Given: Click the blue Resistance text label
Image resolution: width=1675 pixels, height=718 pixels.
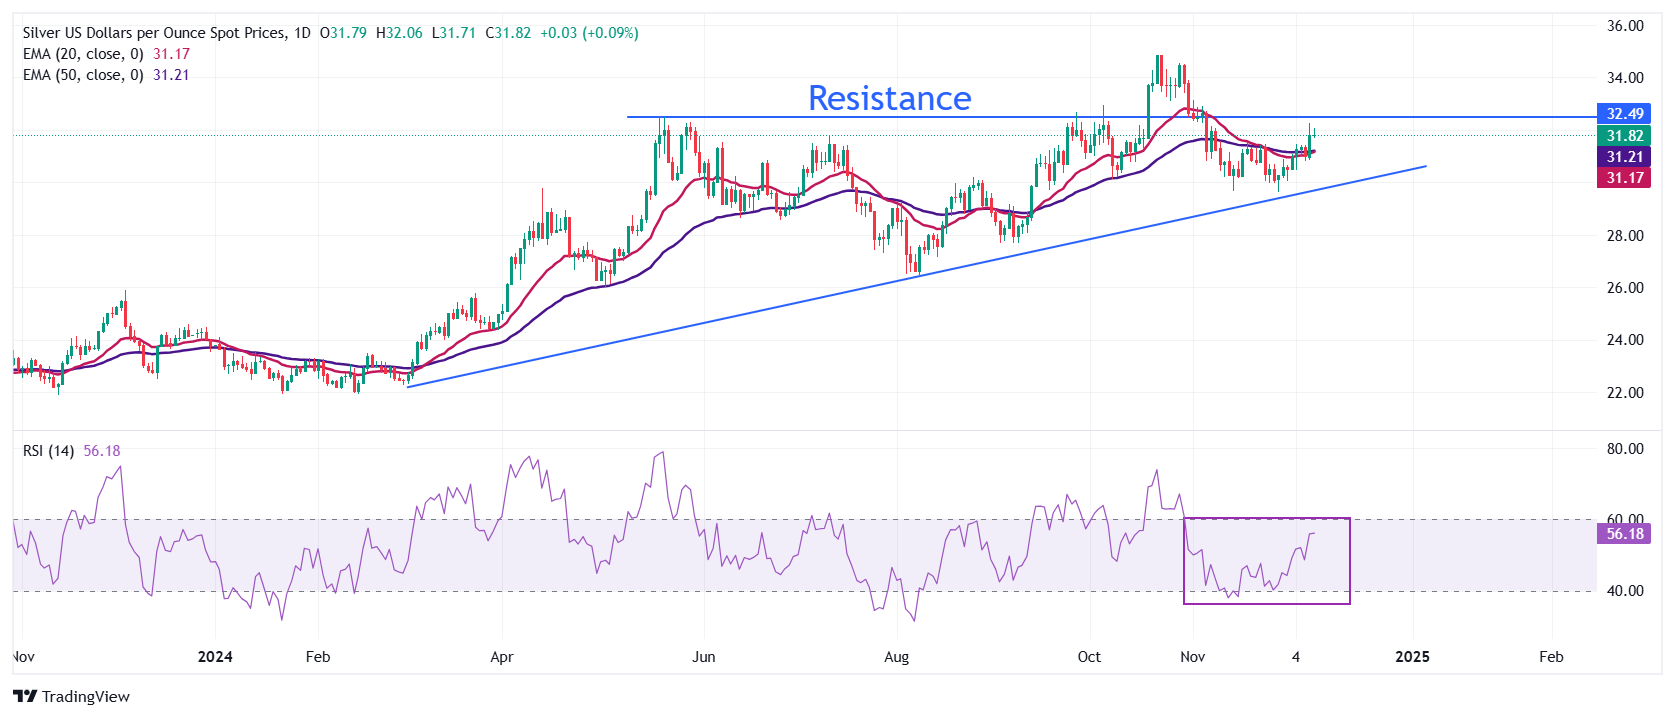Looking at the screenshot, I should 889,98.
